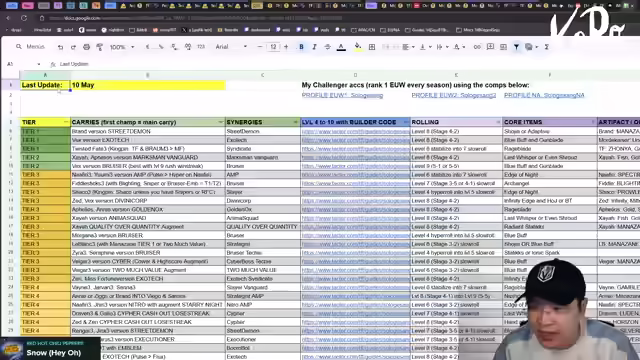Click the Insert comment icon

coord(490,47)
